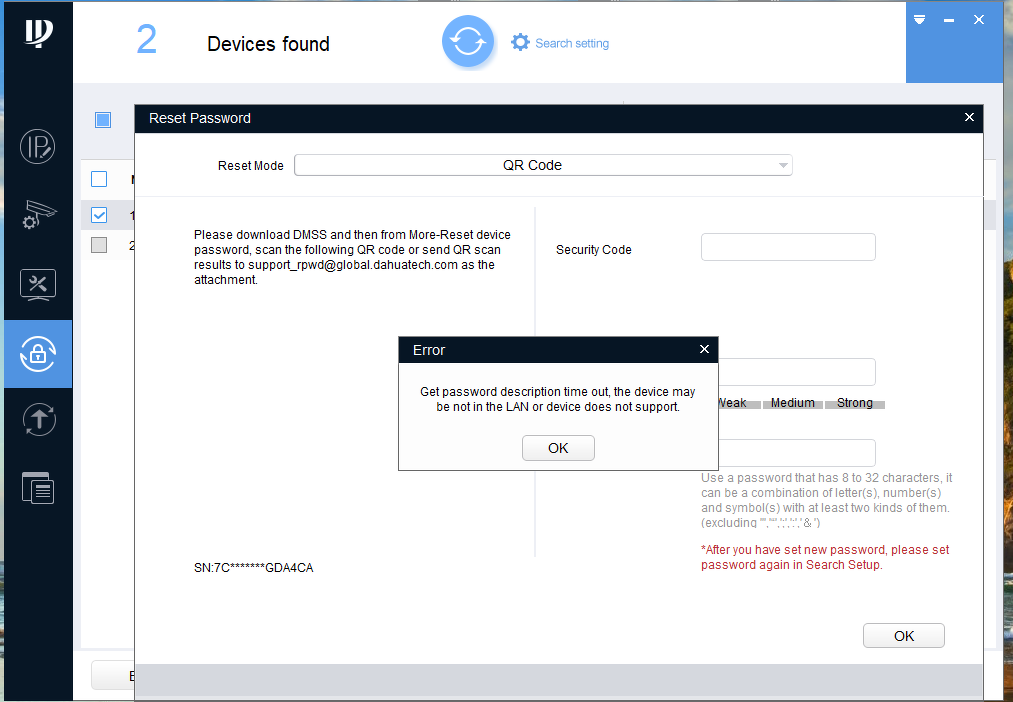This screenshot has height=702, width=1013.
Task: Click the new password field above strength bar
Action: pos(797,372)
